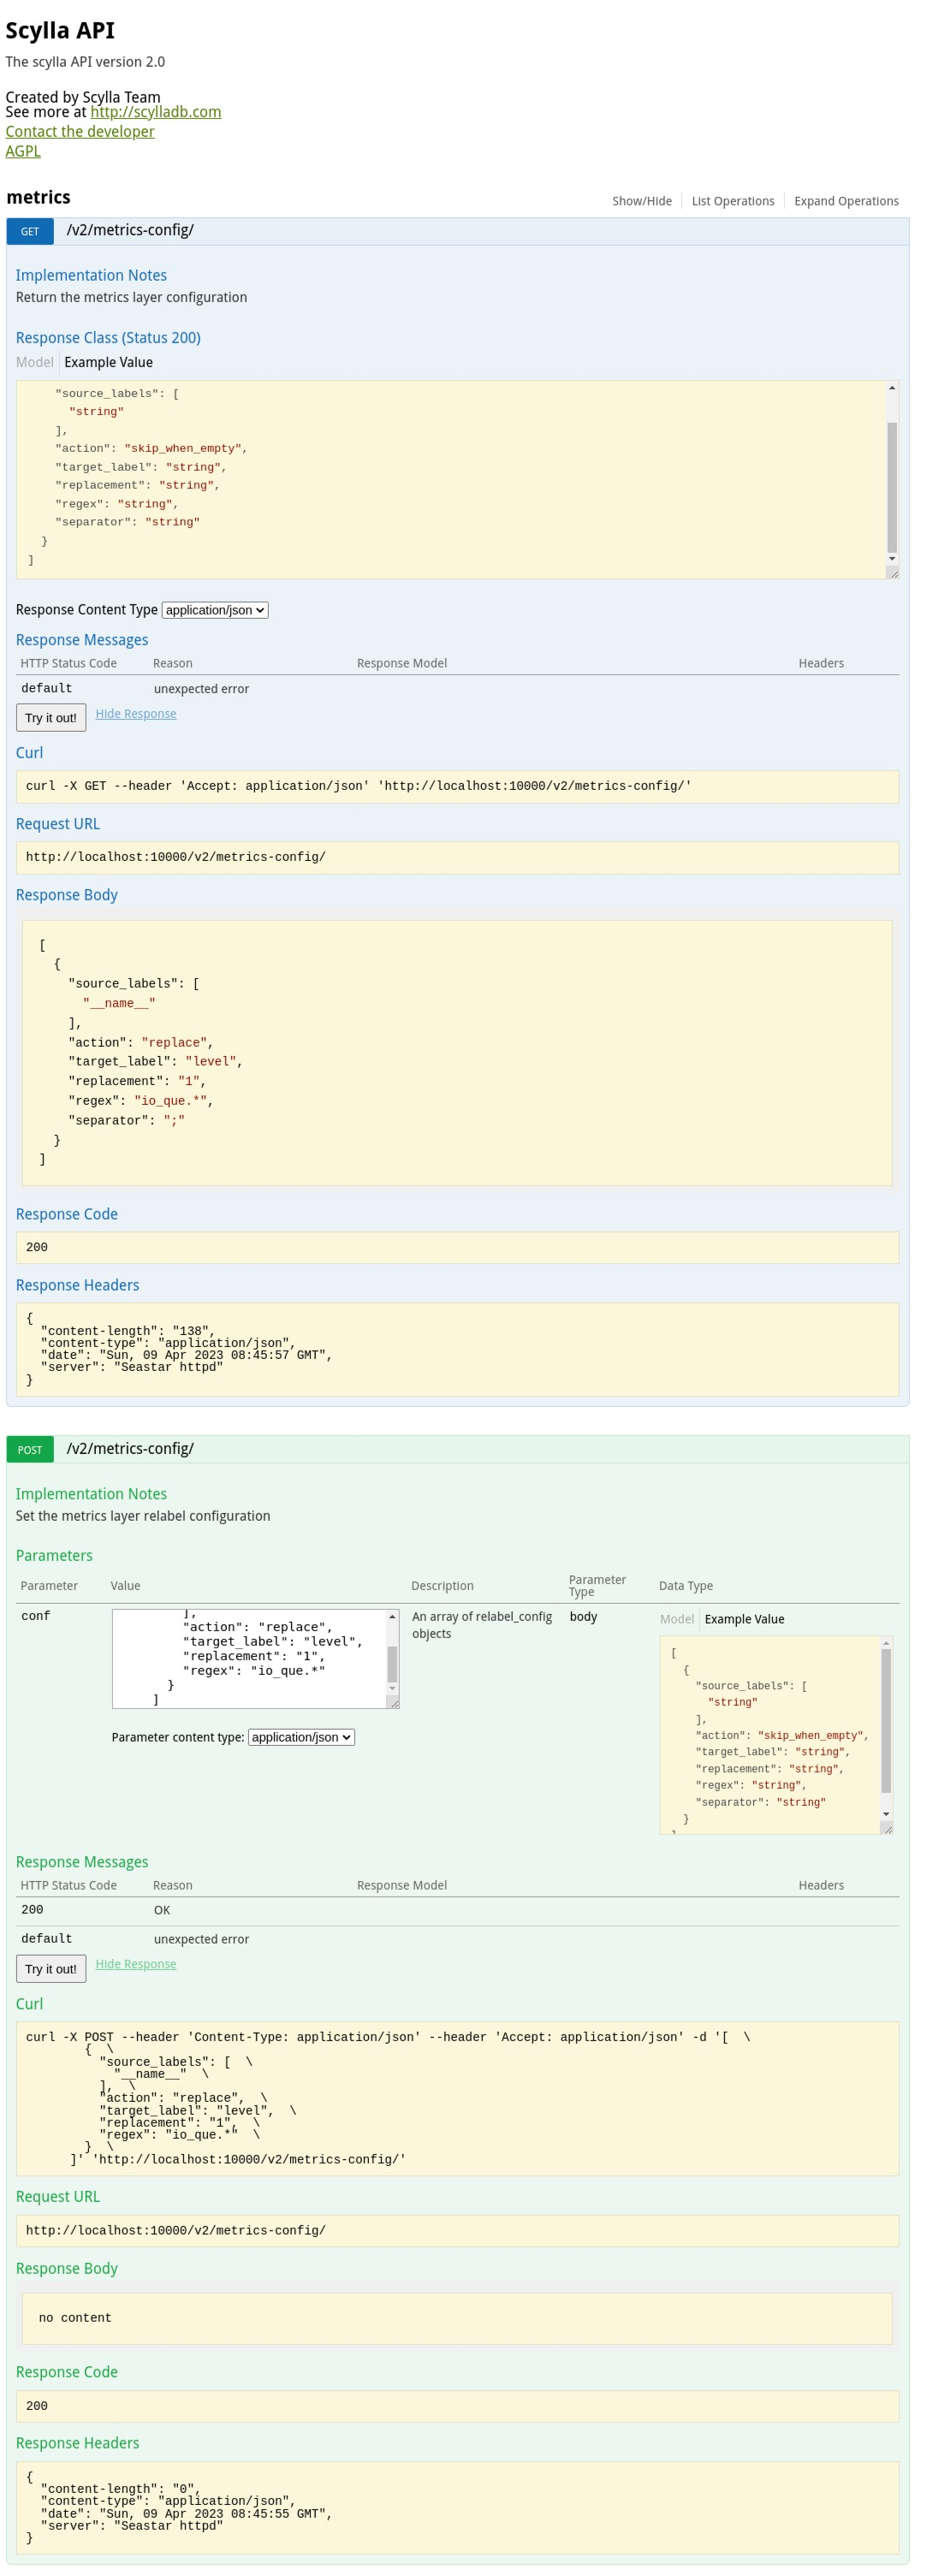Screen dimensions: 933x2576
Task: Open Response Content Type dropdown
Action: [215, 610]
